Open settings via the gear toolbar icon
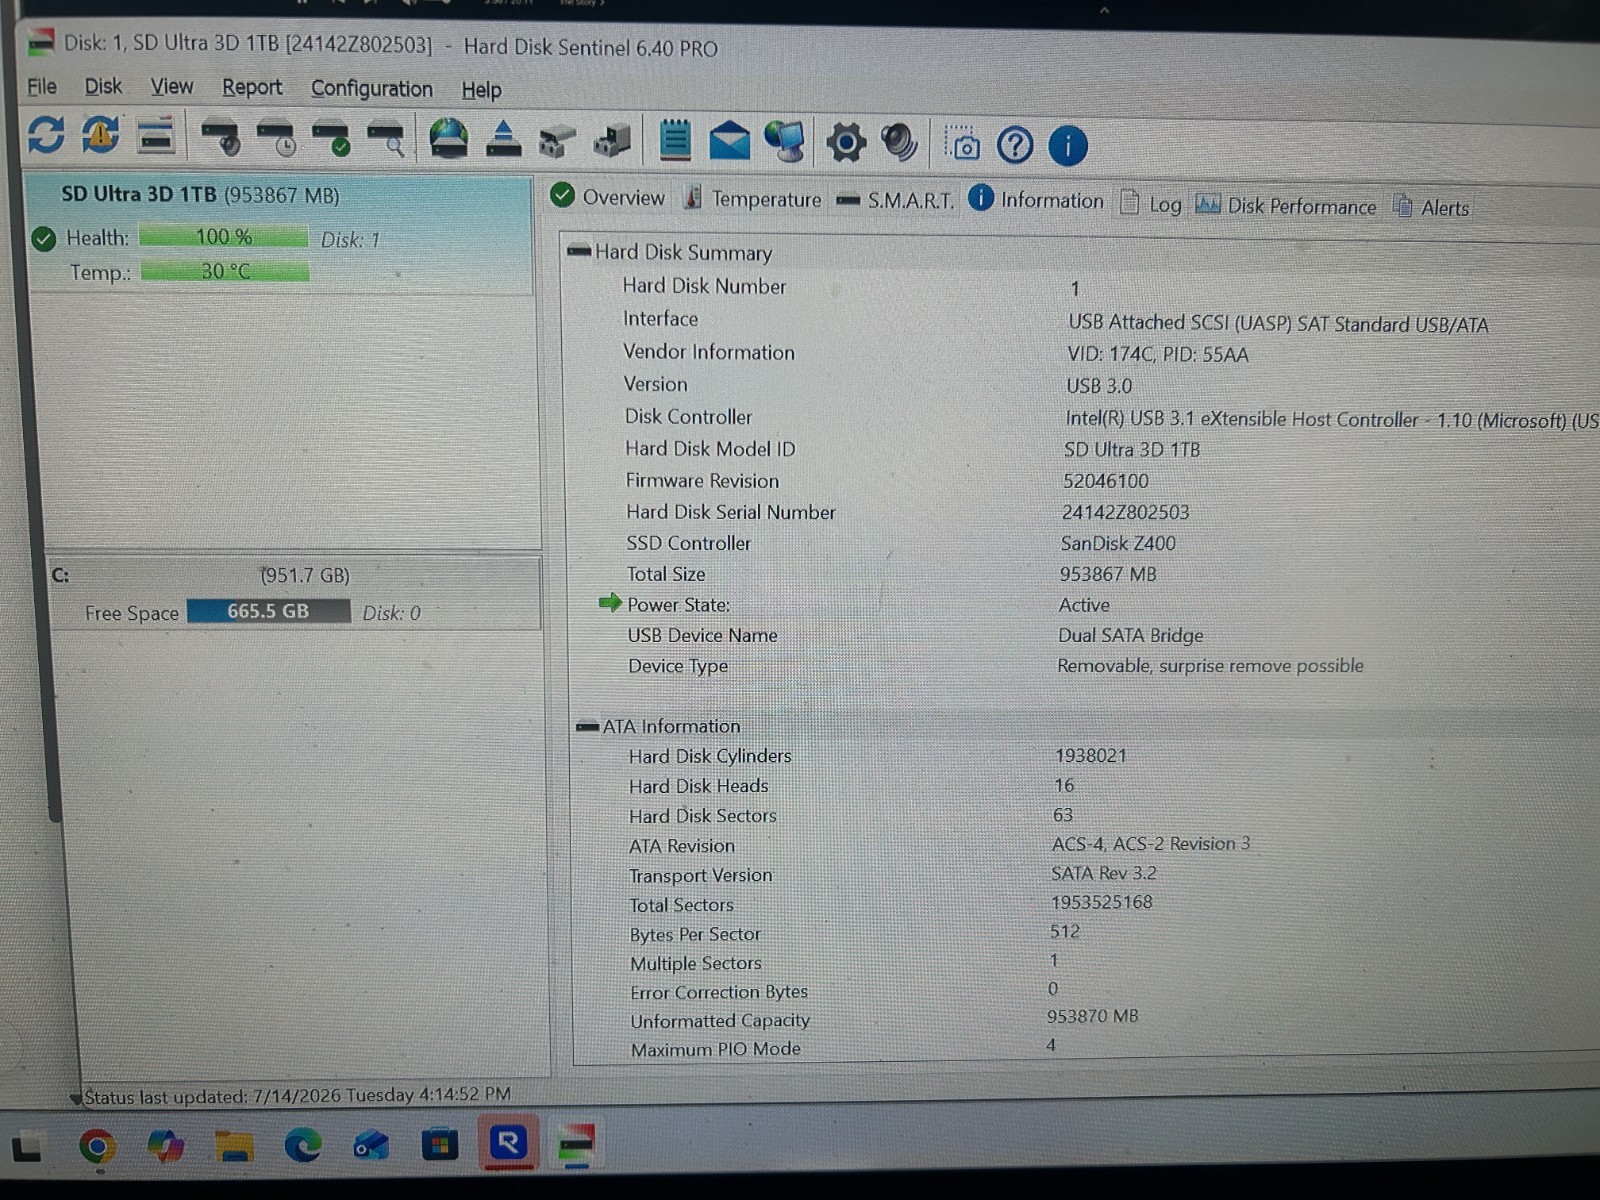 pos(846,143)
